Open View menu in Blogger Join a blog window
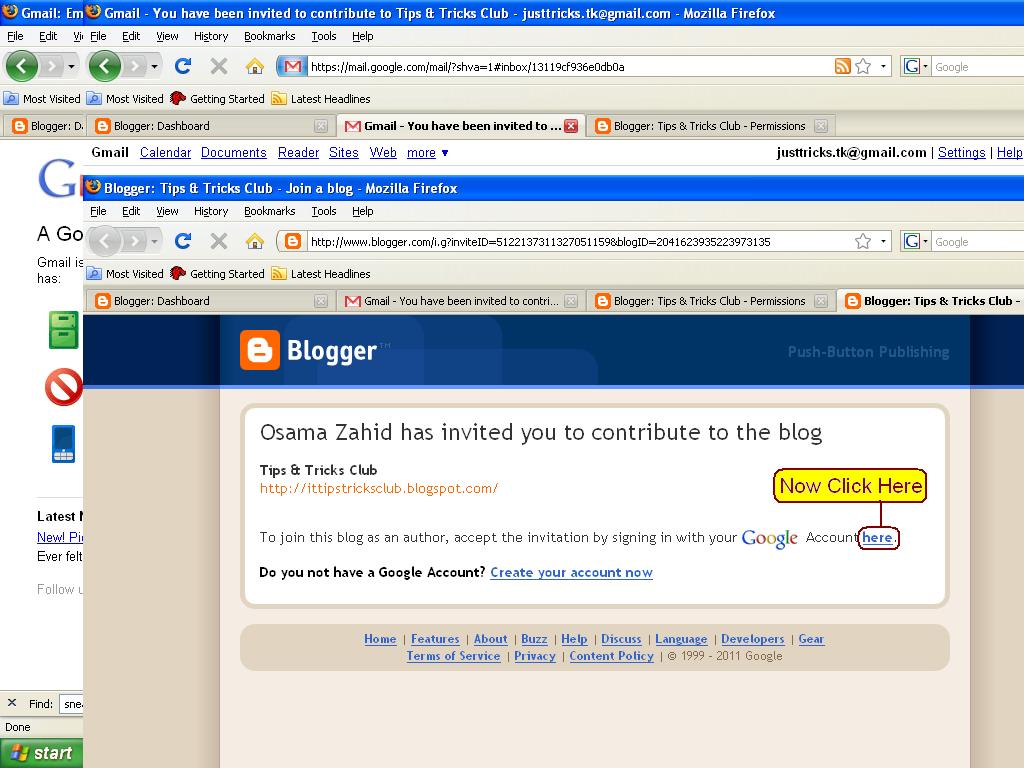1024x768 pixels. (x=167, y=211)
